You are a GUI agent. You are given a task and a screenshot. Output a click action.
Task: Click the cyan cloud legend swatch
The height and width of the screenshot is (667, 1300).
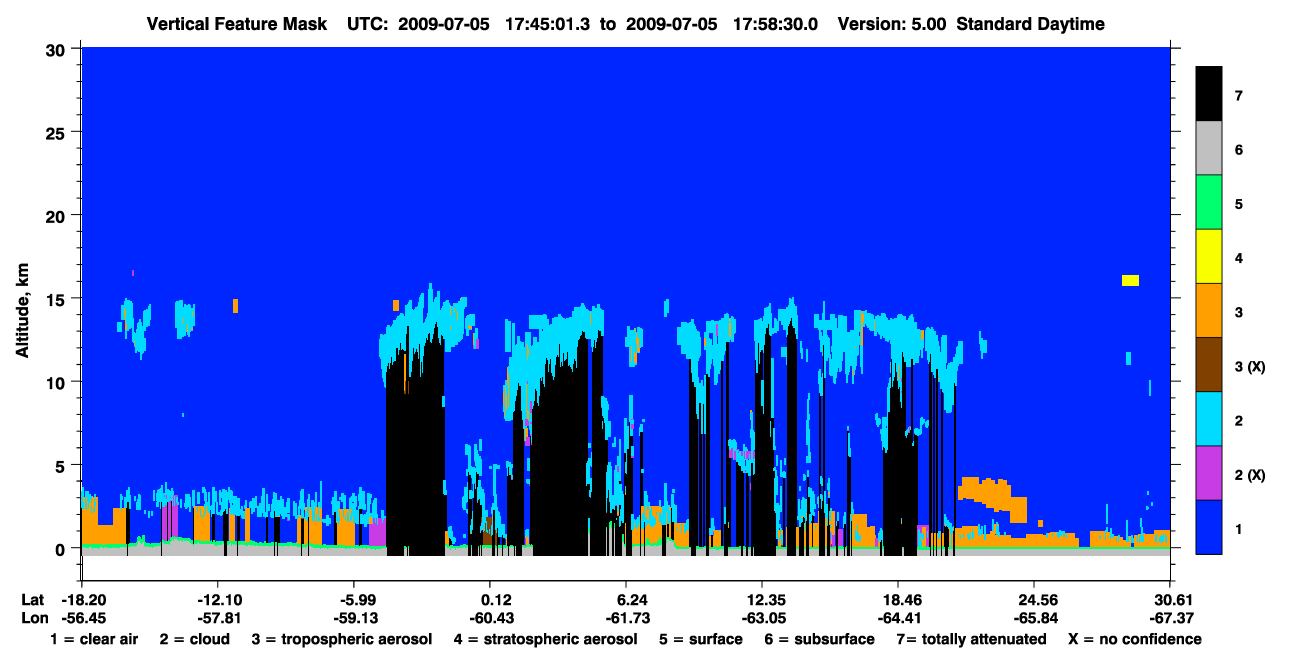(1209, 420)
